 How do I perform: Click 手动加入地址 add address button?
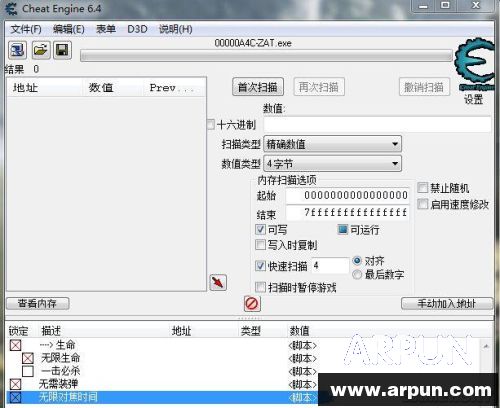[447, 303]
